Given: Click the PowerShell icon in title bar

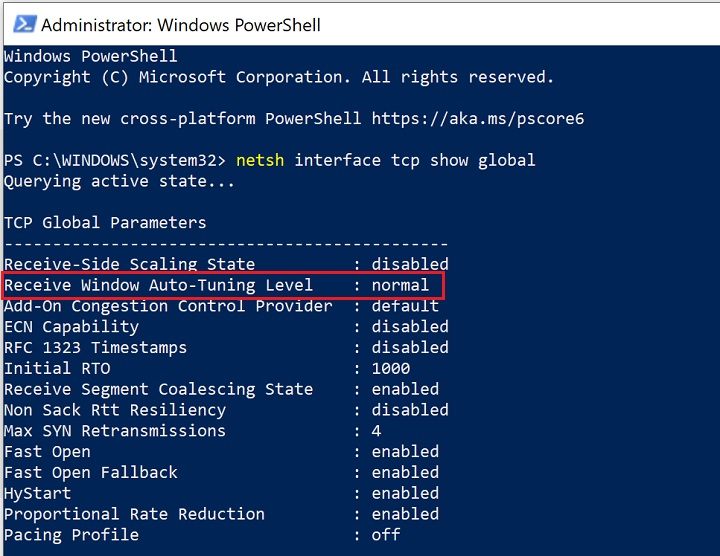Looking at the screenshot, I should click(21, 23).
